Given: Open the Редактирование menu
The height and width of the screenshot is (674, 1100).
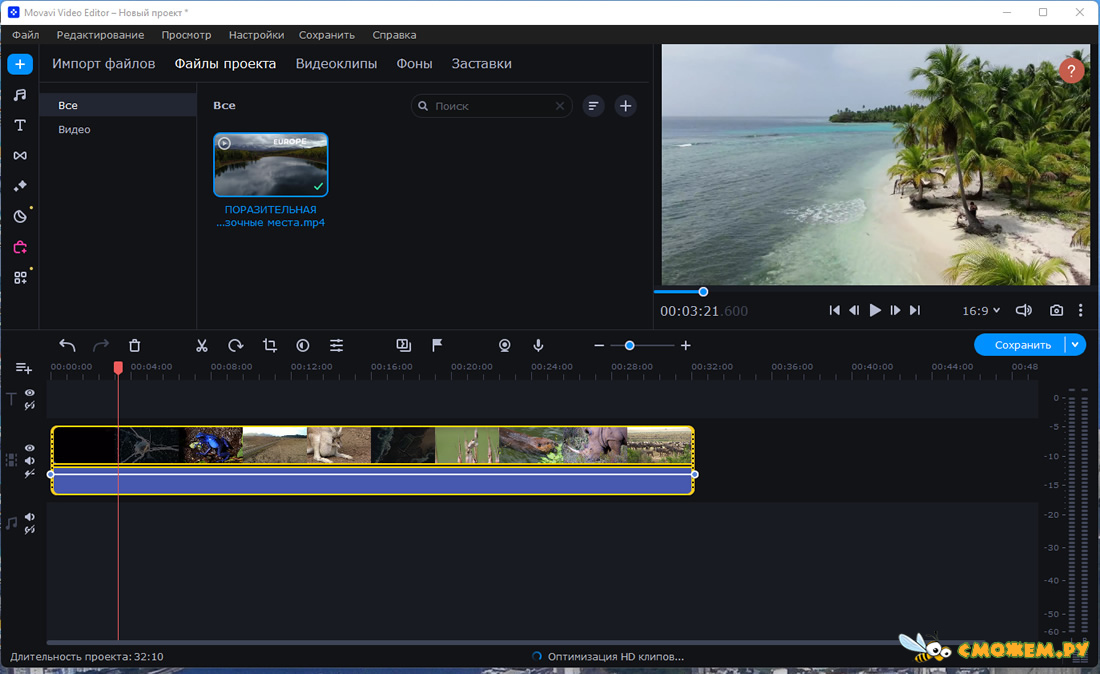Looking at the screenshot, I should [x=100, y=35].
